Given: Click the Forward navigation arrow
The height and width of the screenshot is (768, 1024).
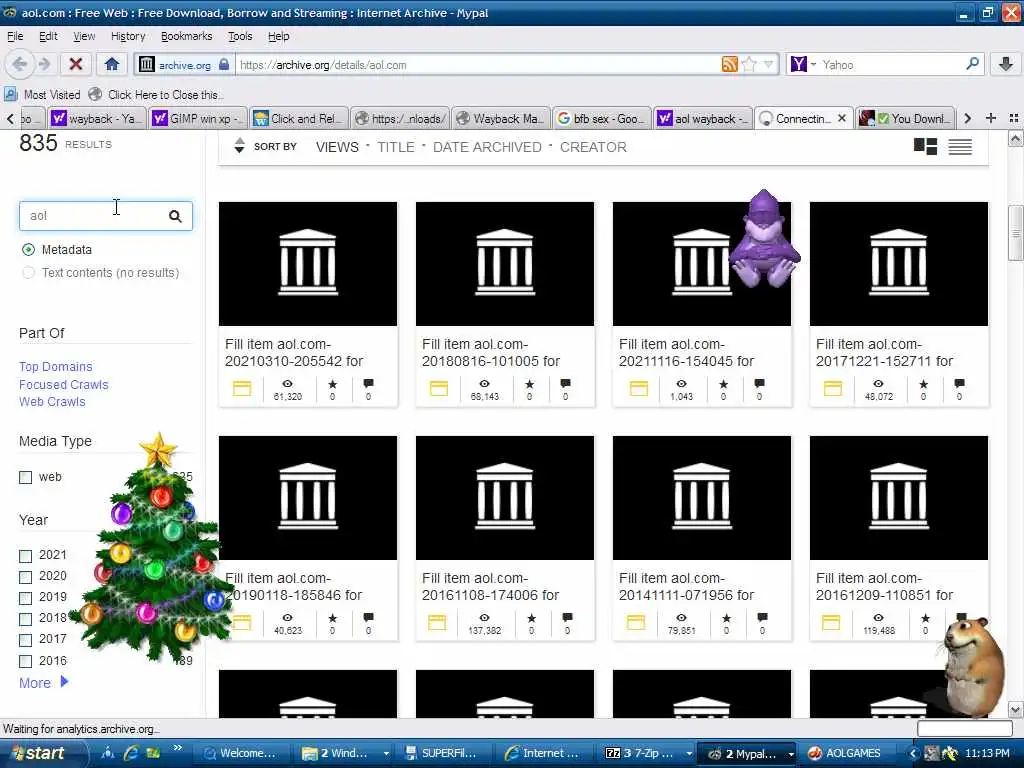Looking at the screenshot, I should click(x=44, y=64).
